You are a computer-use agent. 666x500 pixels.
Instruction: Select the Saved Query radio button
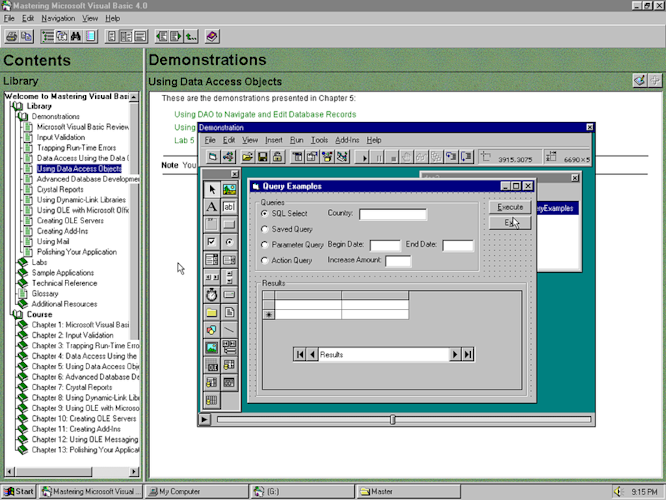tap(265, 229)
